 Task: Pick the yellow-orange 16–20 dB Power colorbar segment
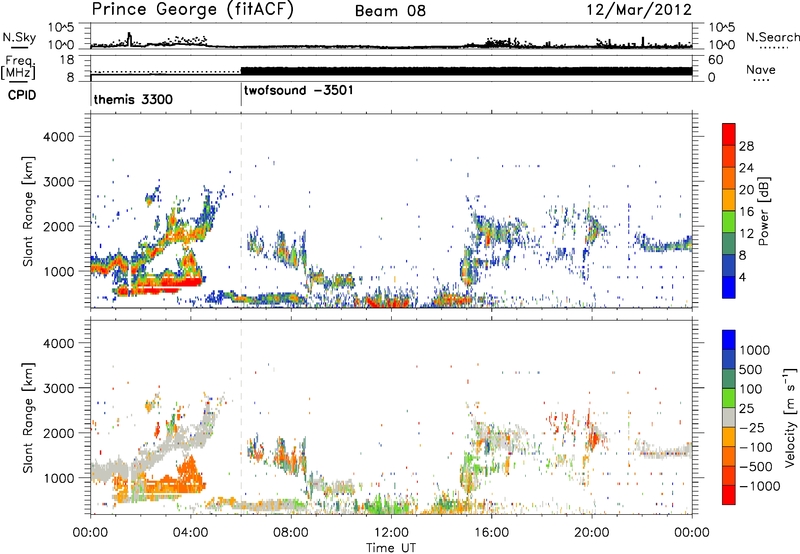[x=729, y=200]
